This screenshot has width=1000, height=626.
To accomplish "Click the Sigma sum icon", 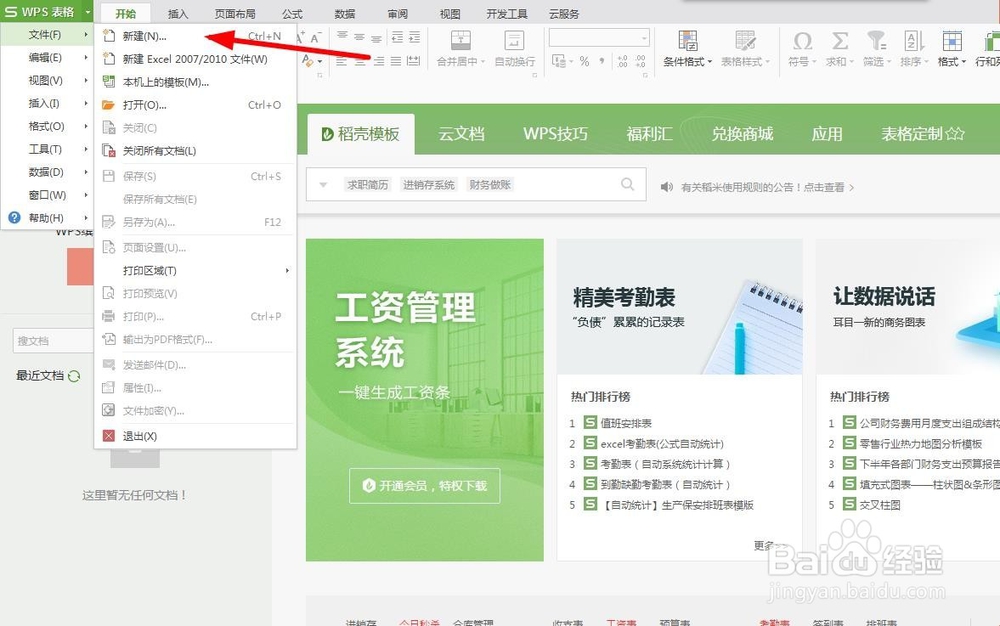I will click(x=840, y=41).
